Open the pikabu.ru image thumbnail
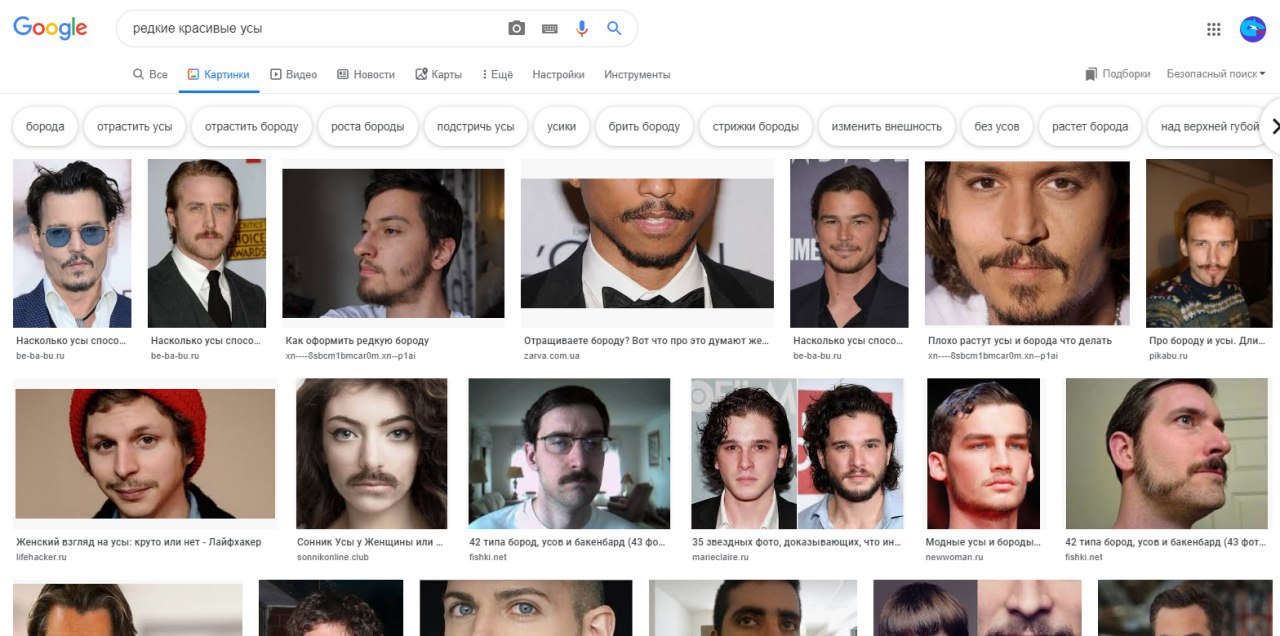The width and height of the screenshot is (1280, 636). [1209, 243]
